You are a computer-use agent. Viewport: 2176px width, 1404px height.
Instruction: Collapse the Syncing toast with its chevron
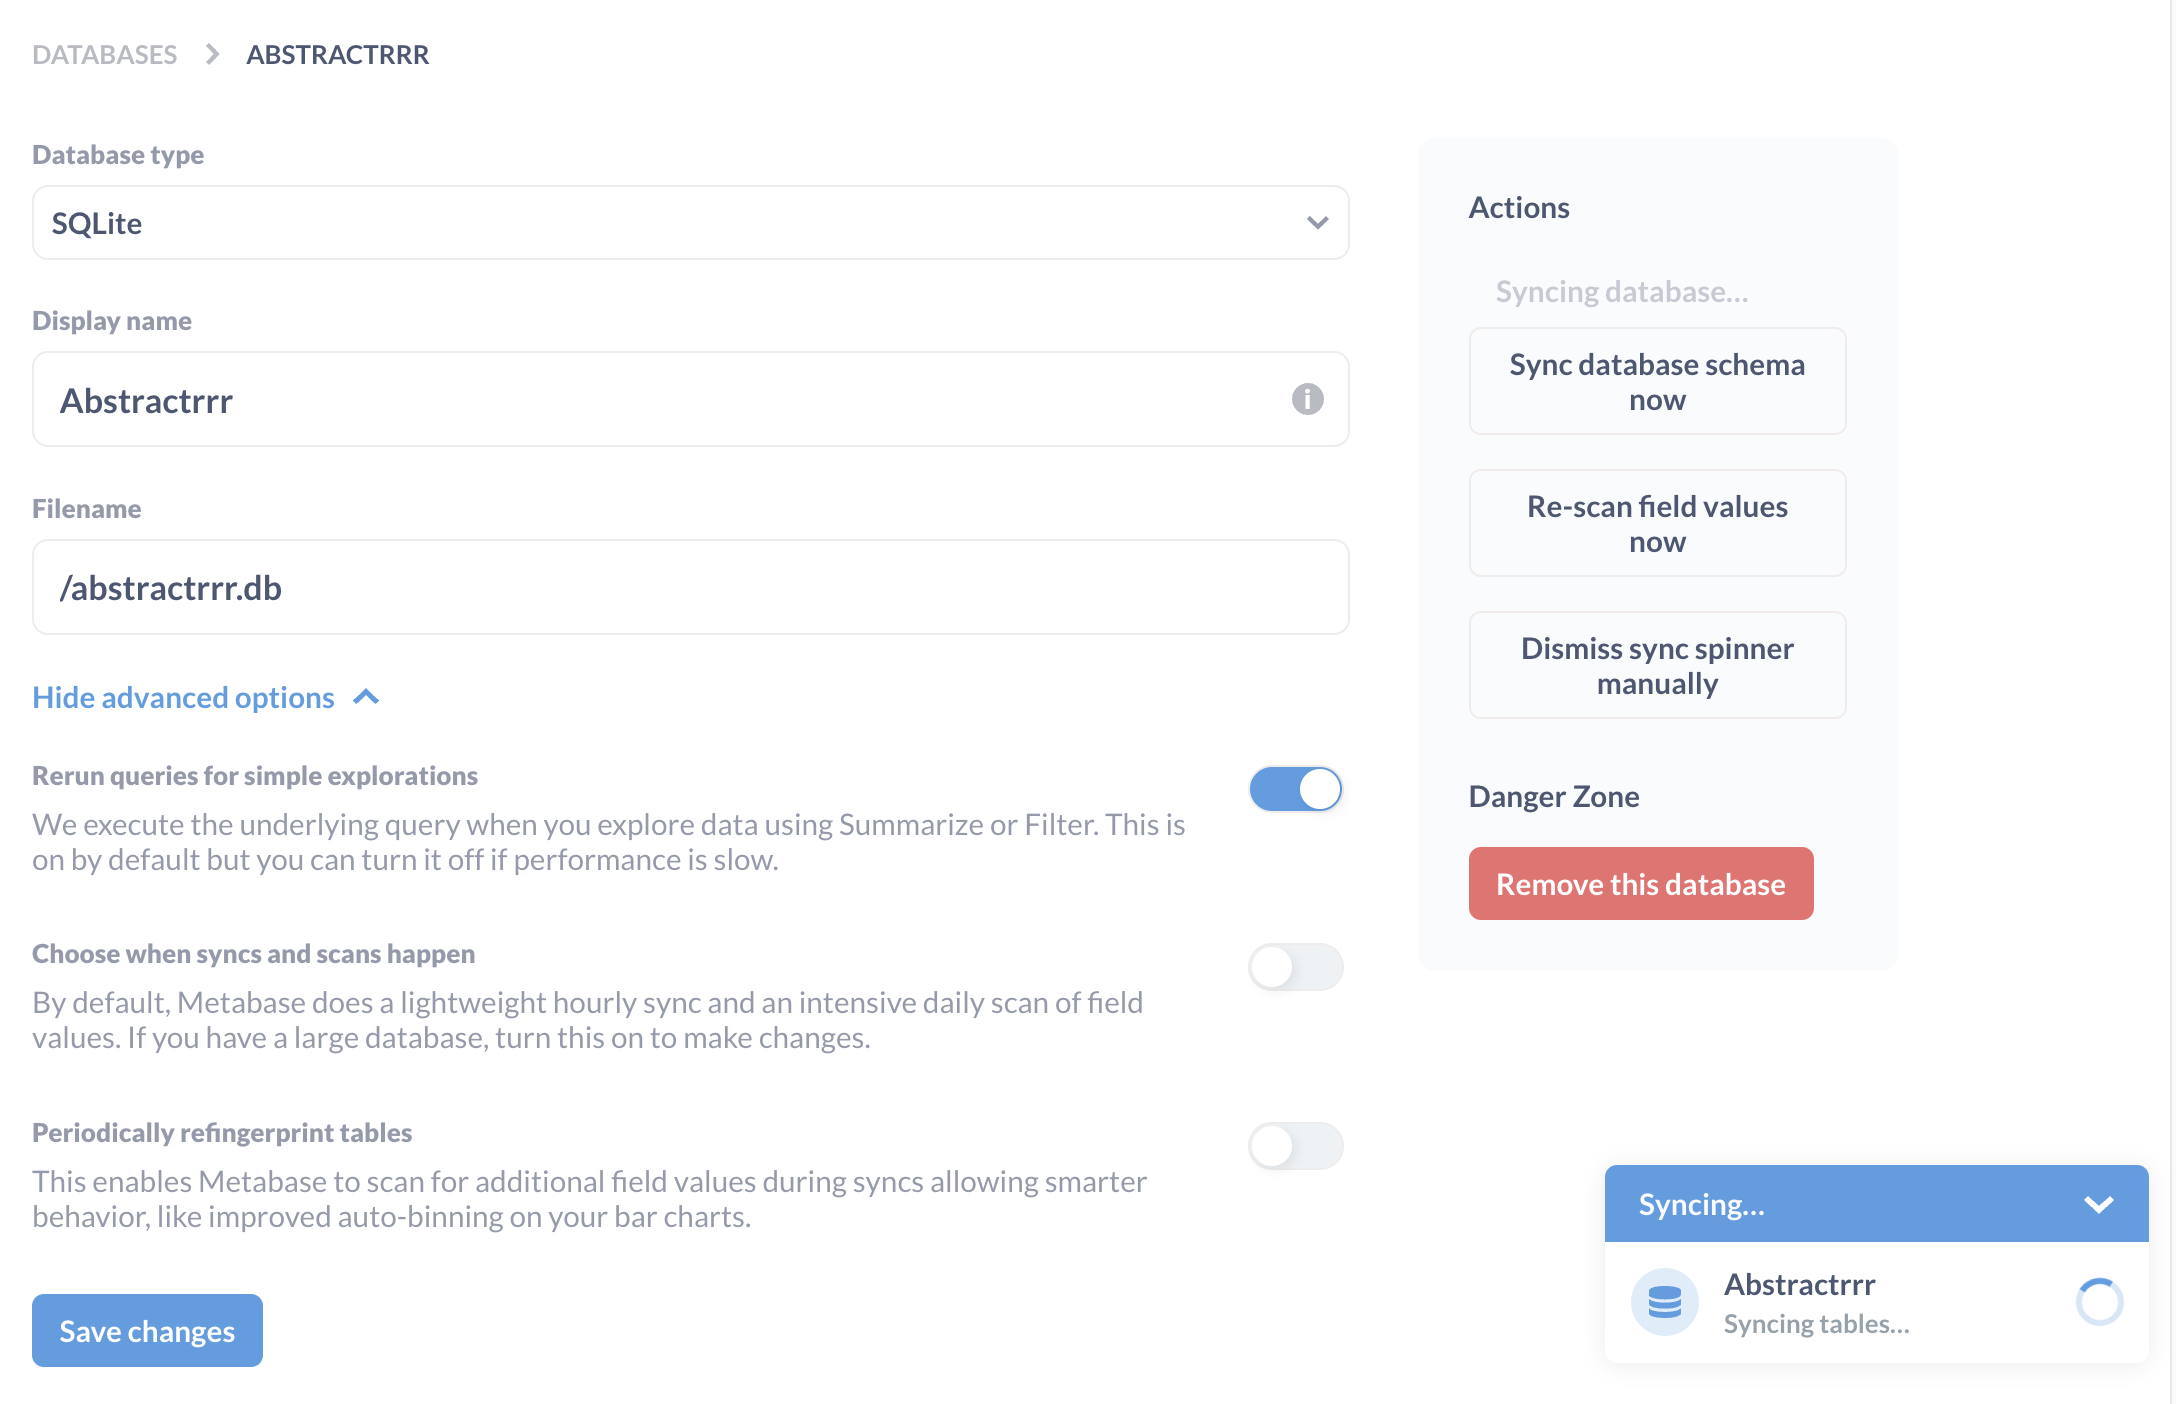pyautogui.click(x=2098, y=1204)
